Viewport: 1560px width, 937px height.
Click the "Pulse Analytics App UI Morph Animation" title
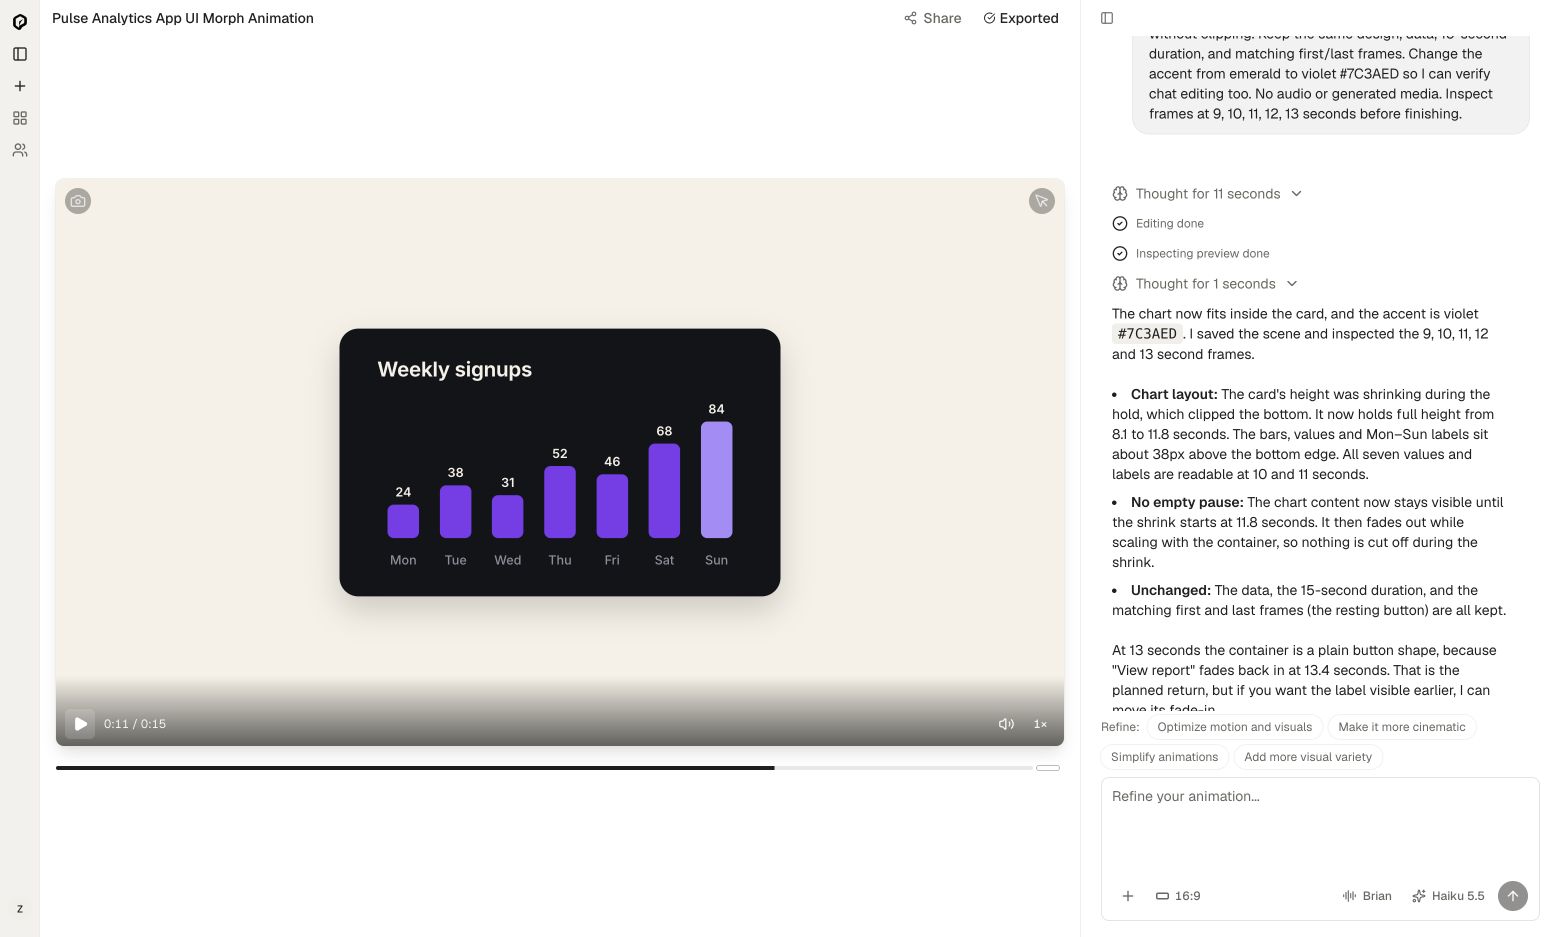pyautogui.click(x=183, y=18)
